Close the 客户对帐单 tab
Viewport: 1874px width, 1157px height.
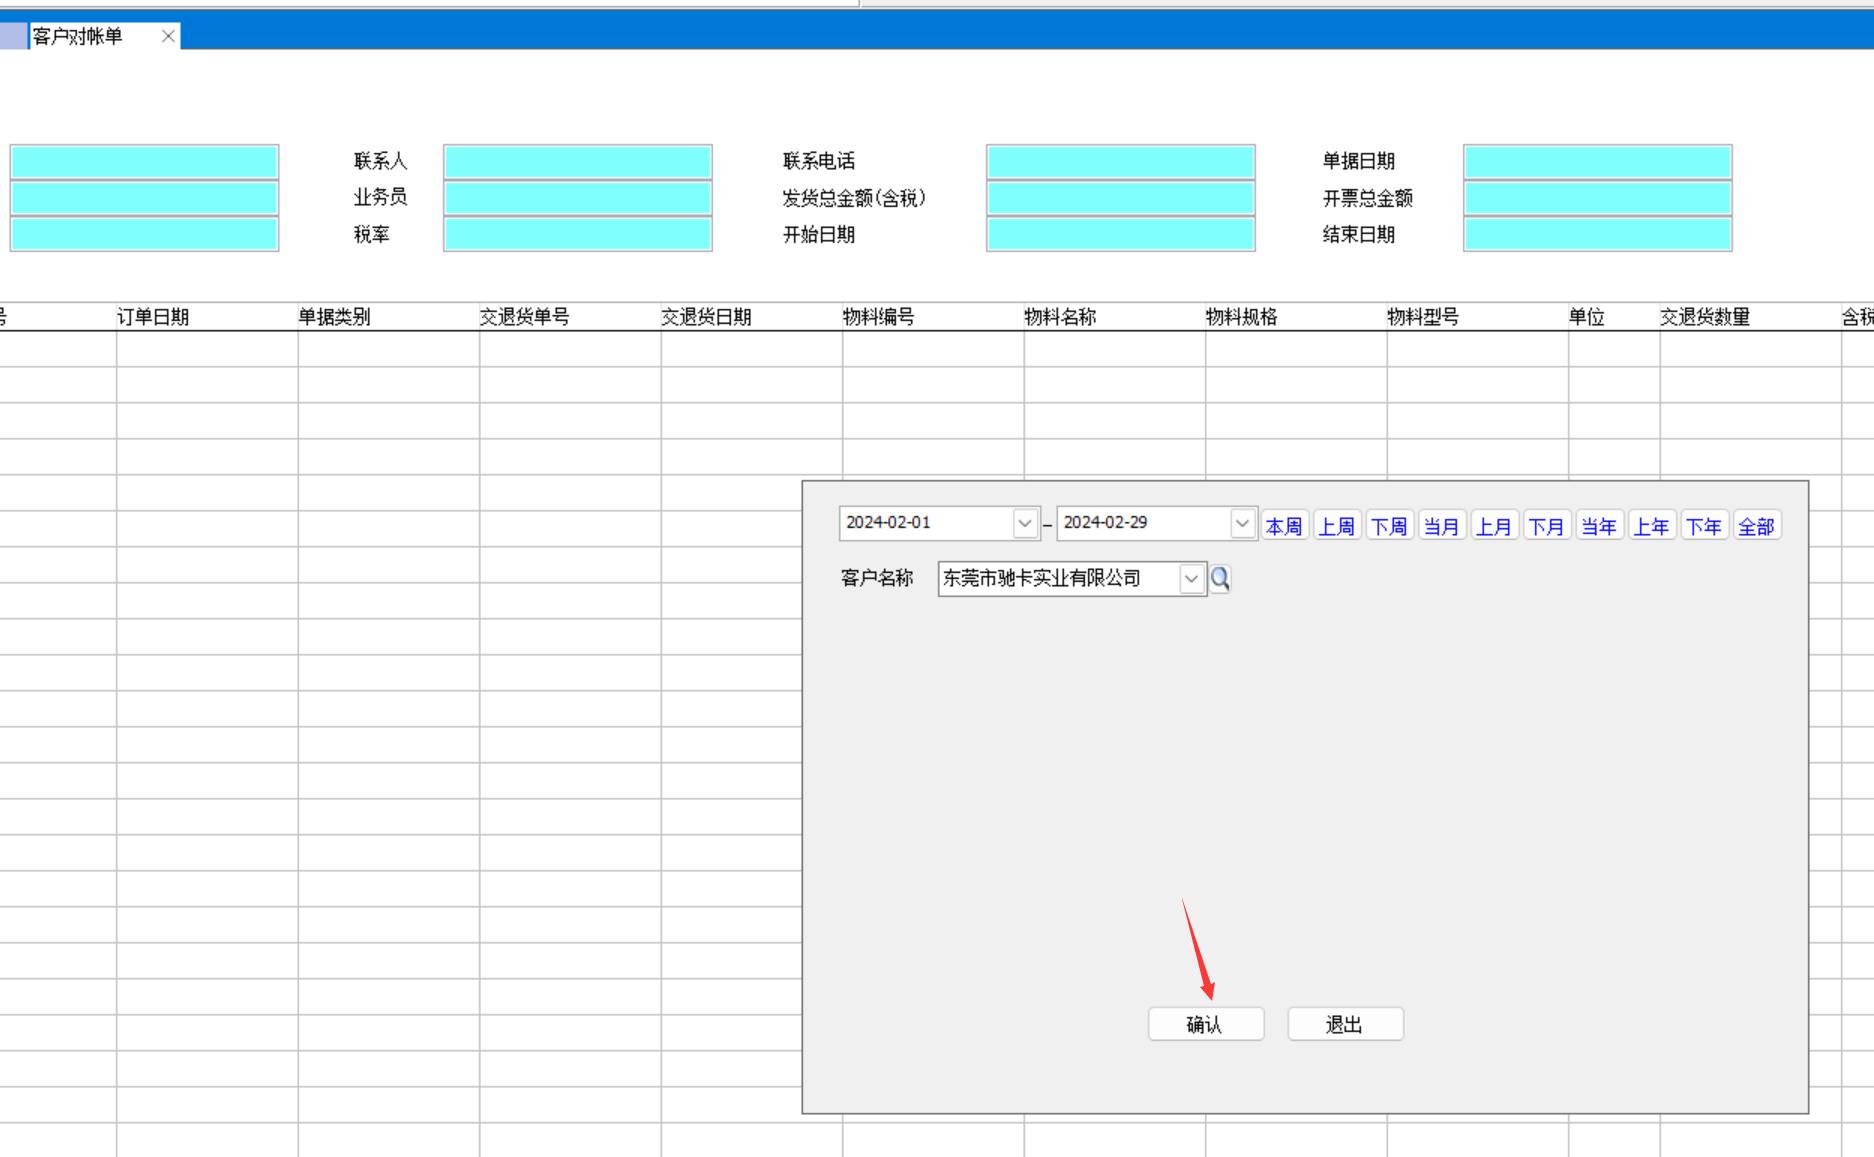168,37
